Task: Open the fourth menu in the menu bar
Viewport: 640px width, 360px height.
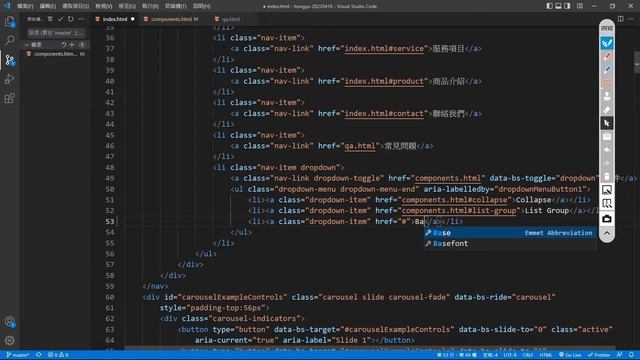Action: coord(103,6)
